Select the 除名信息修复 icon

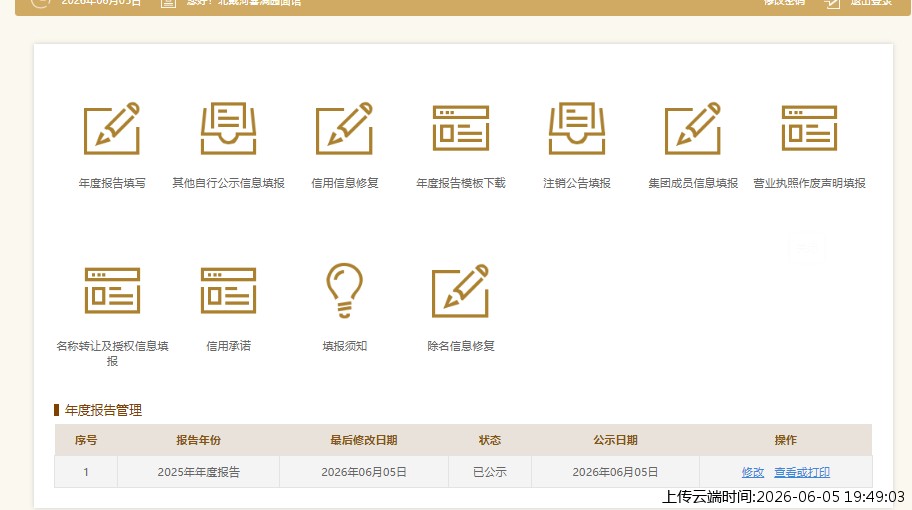(461, 291)
